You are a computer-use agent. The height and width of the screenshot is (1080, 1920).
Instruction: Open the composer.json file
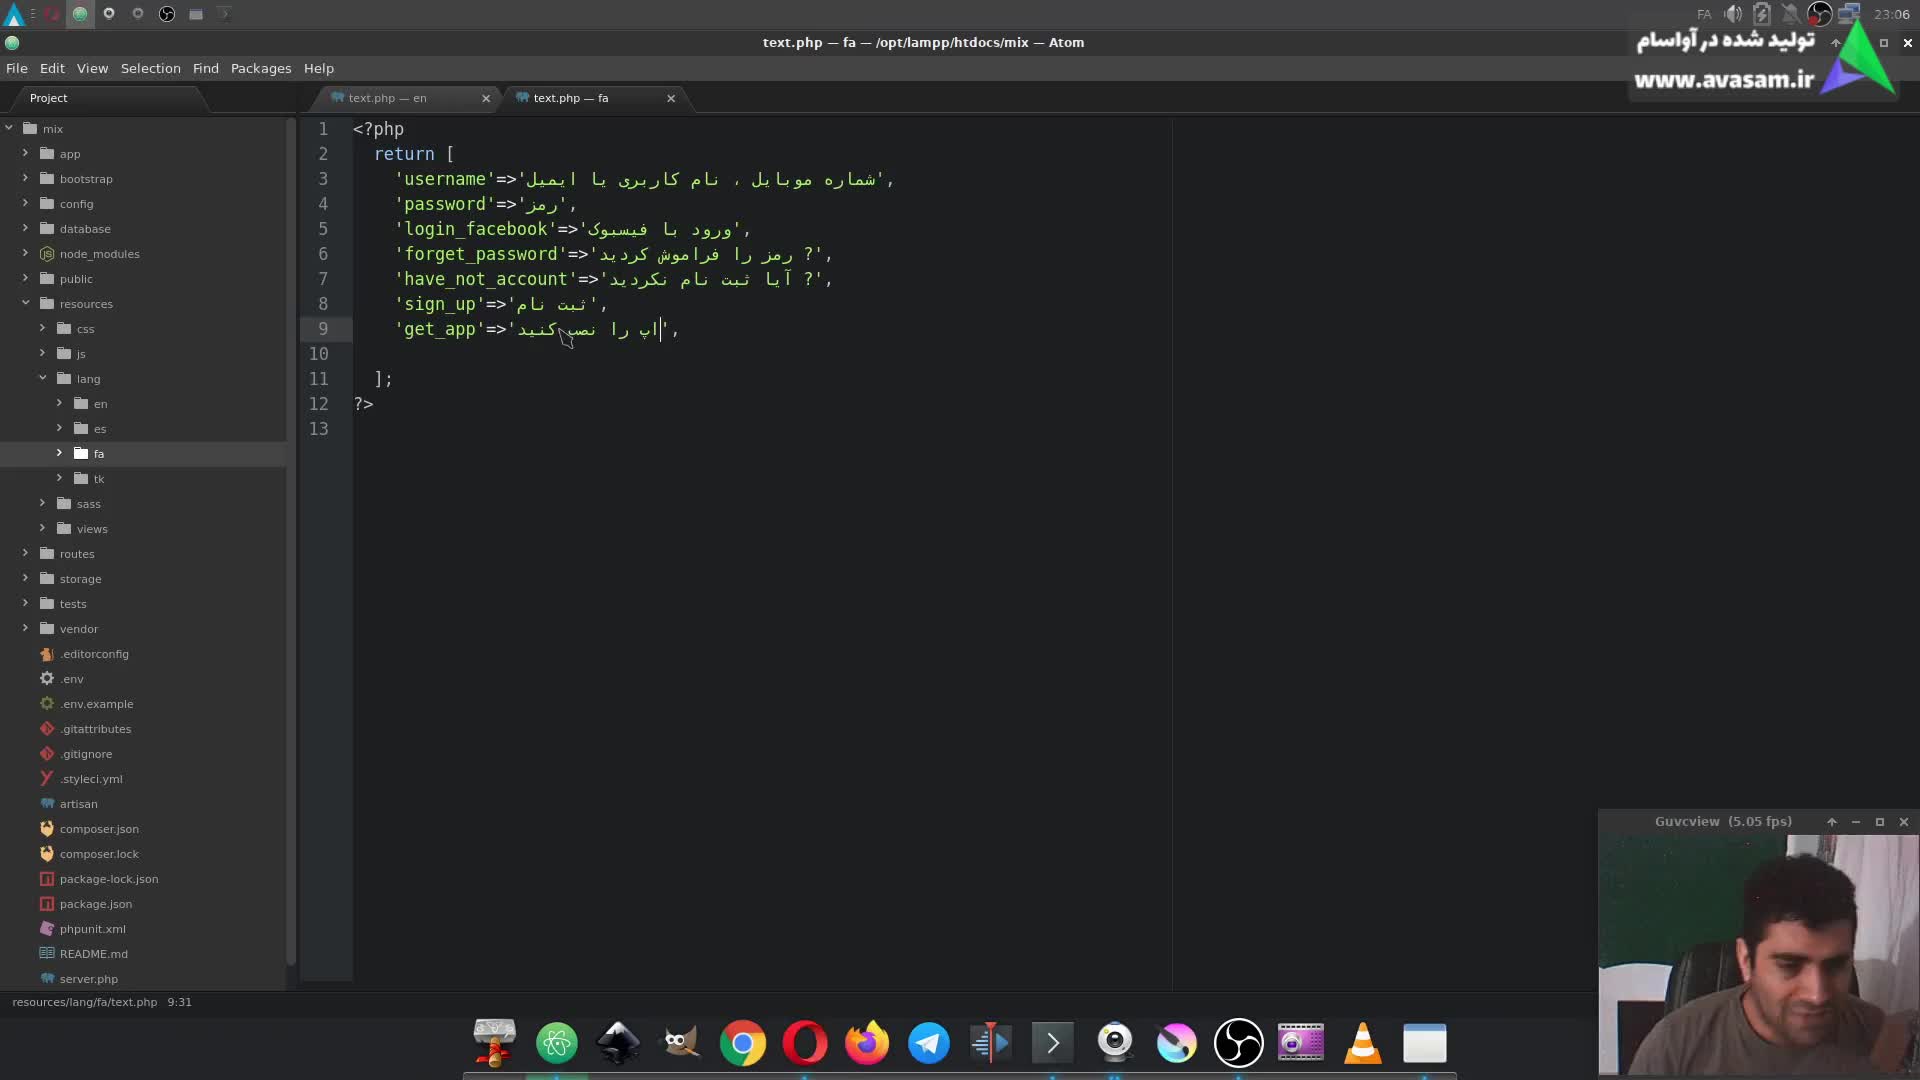(x=99, y=829)
